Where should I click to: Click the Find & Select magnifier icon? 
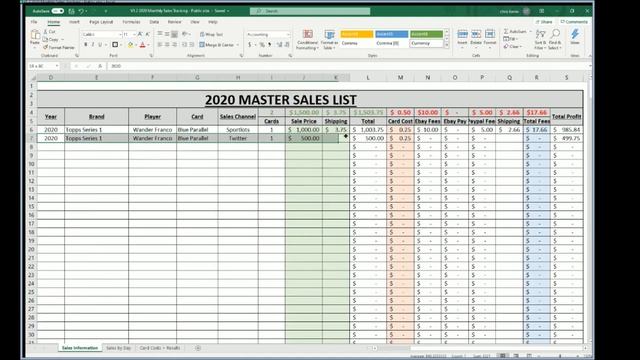tap(555, 34)
